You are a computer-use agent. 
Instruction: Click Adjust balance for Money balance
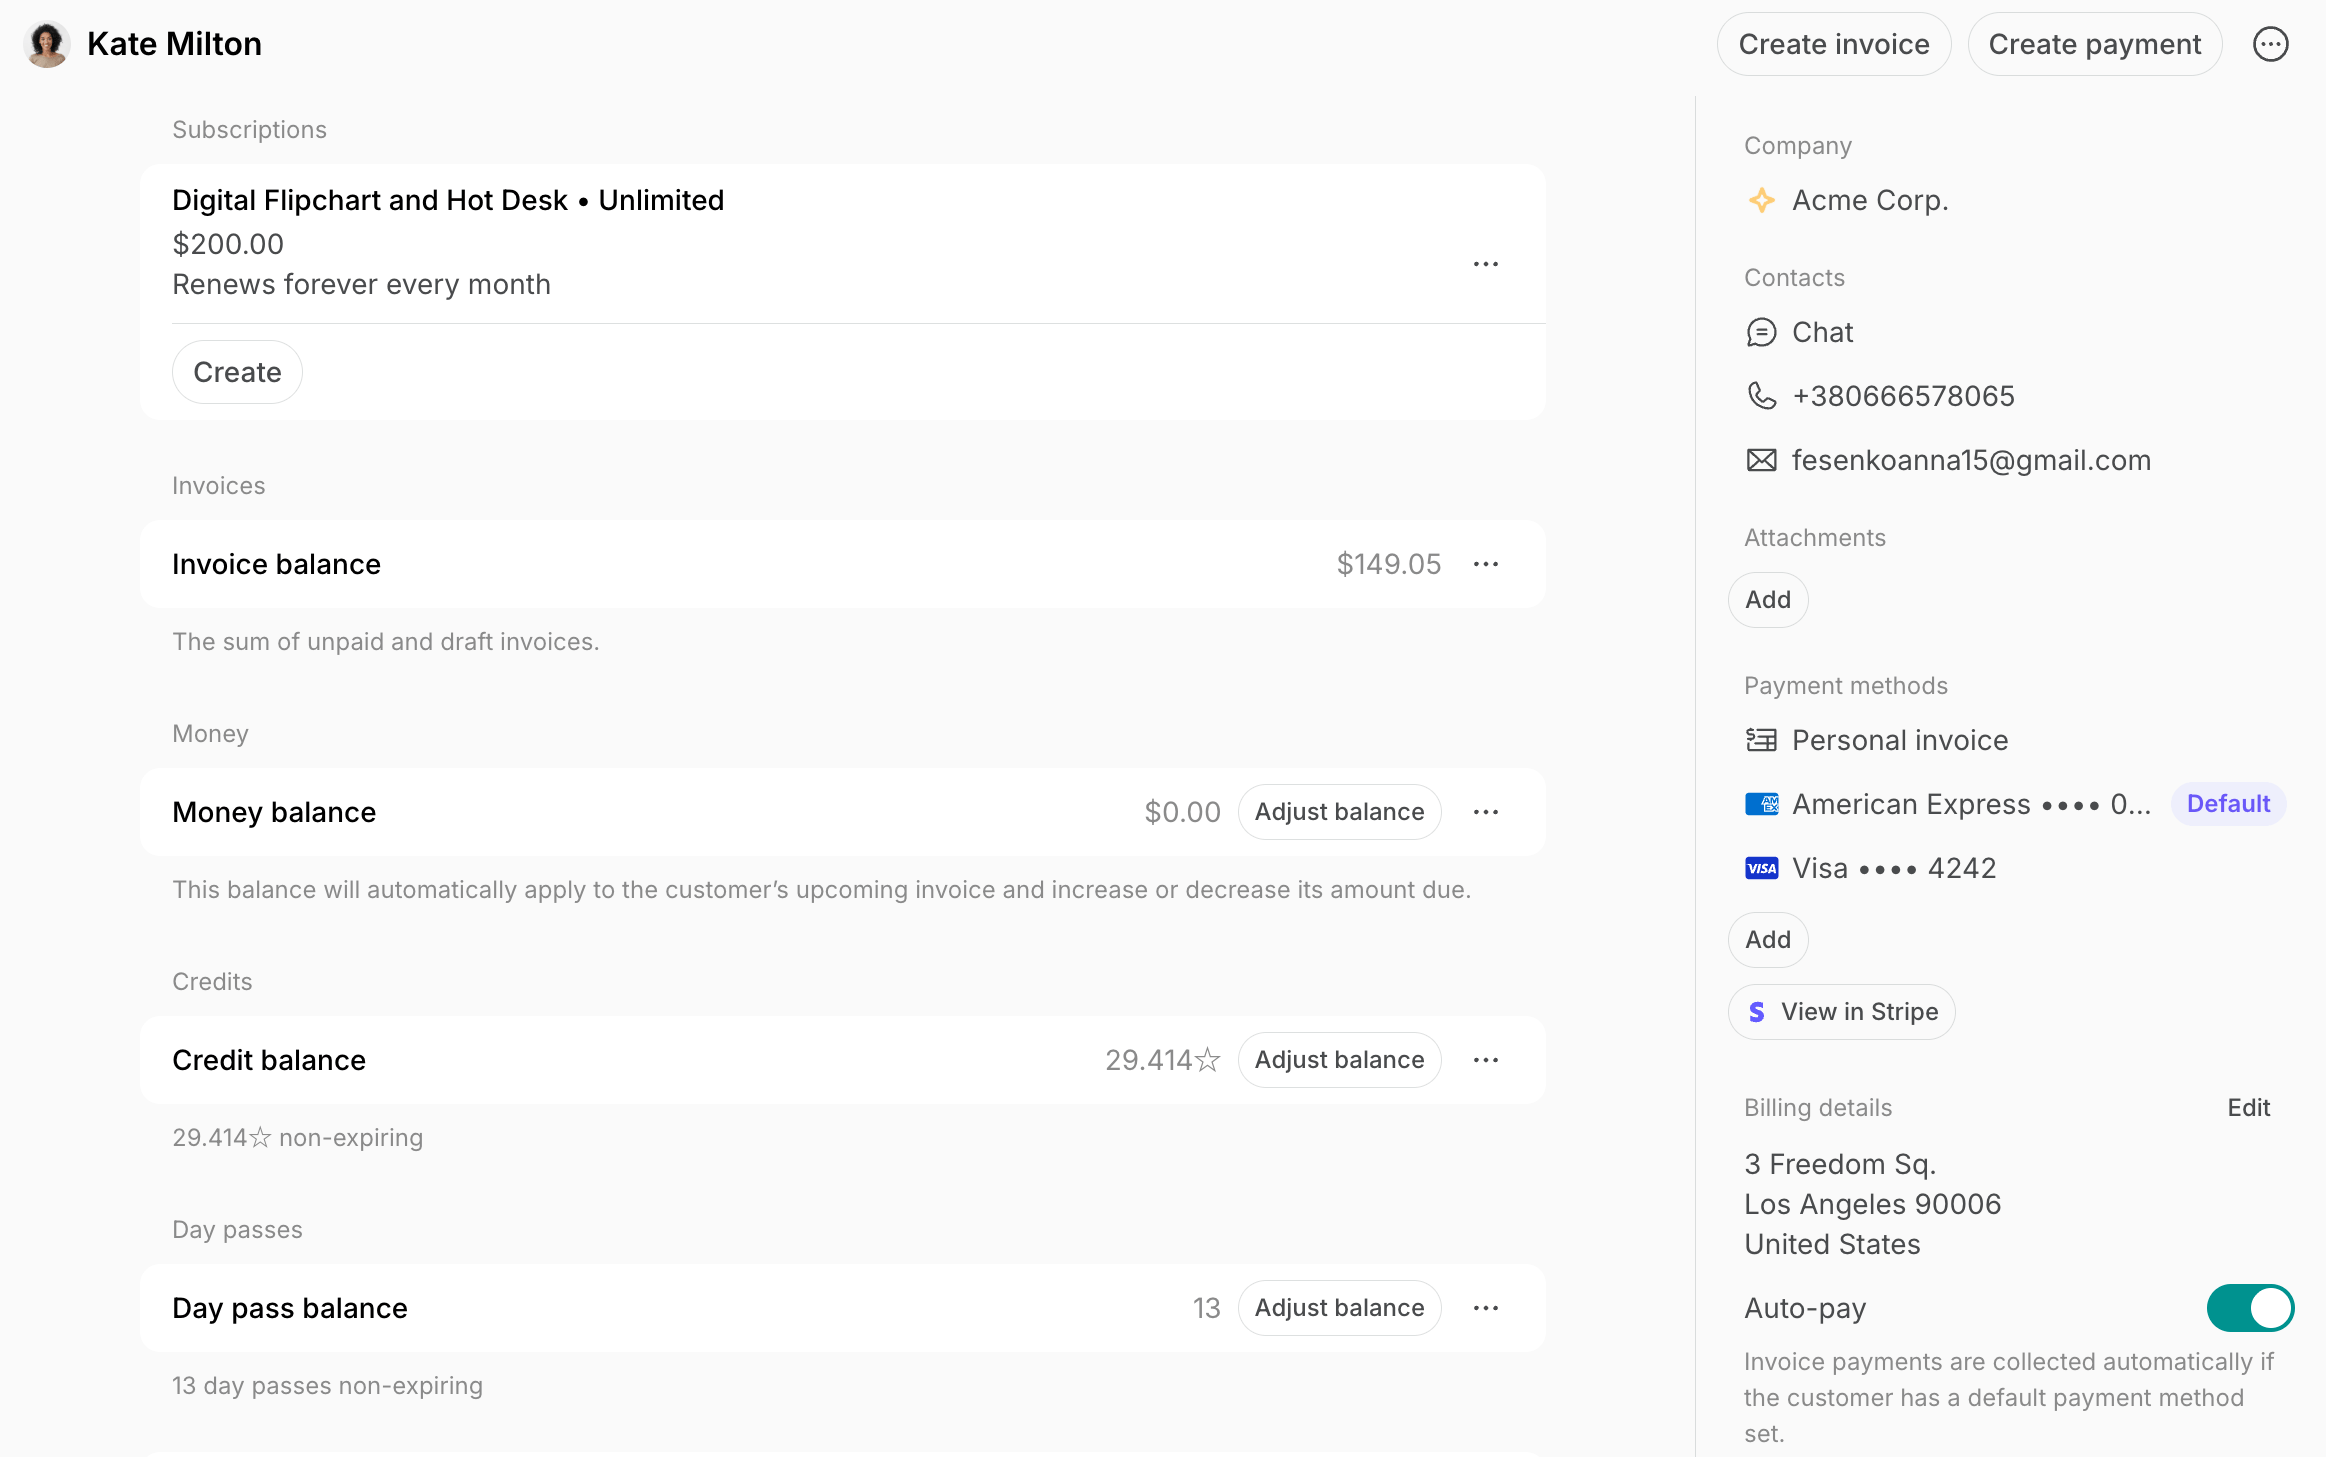[x=1339, y=812]
